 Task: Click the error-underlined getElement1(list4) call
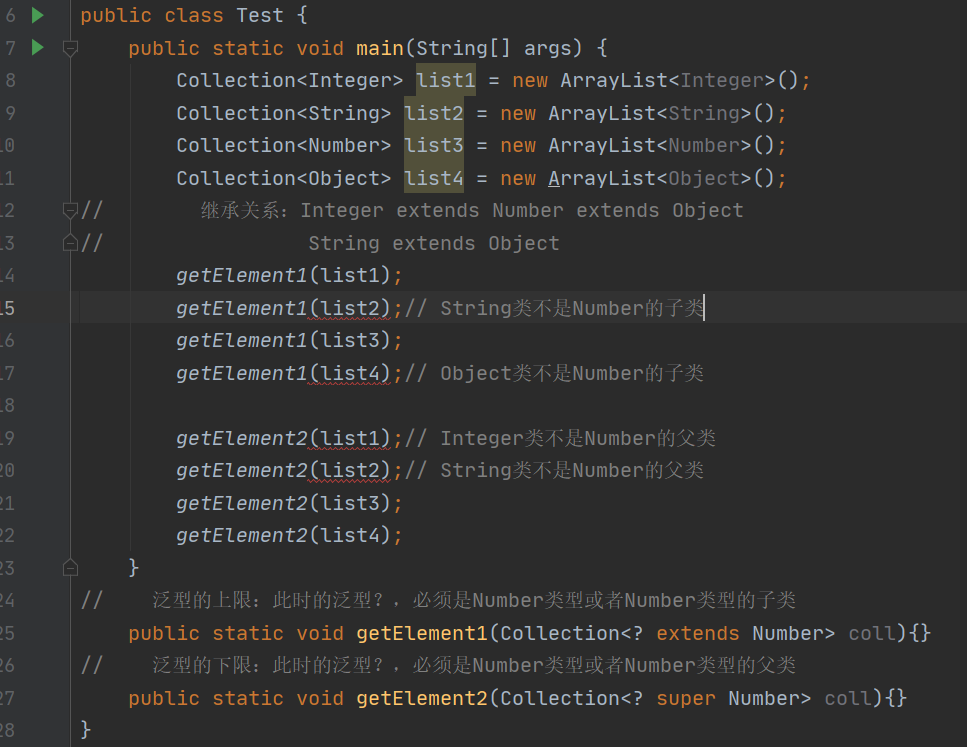click(x=284, y=373)
